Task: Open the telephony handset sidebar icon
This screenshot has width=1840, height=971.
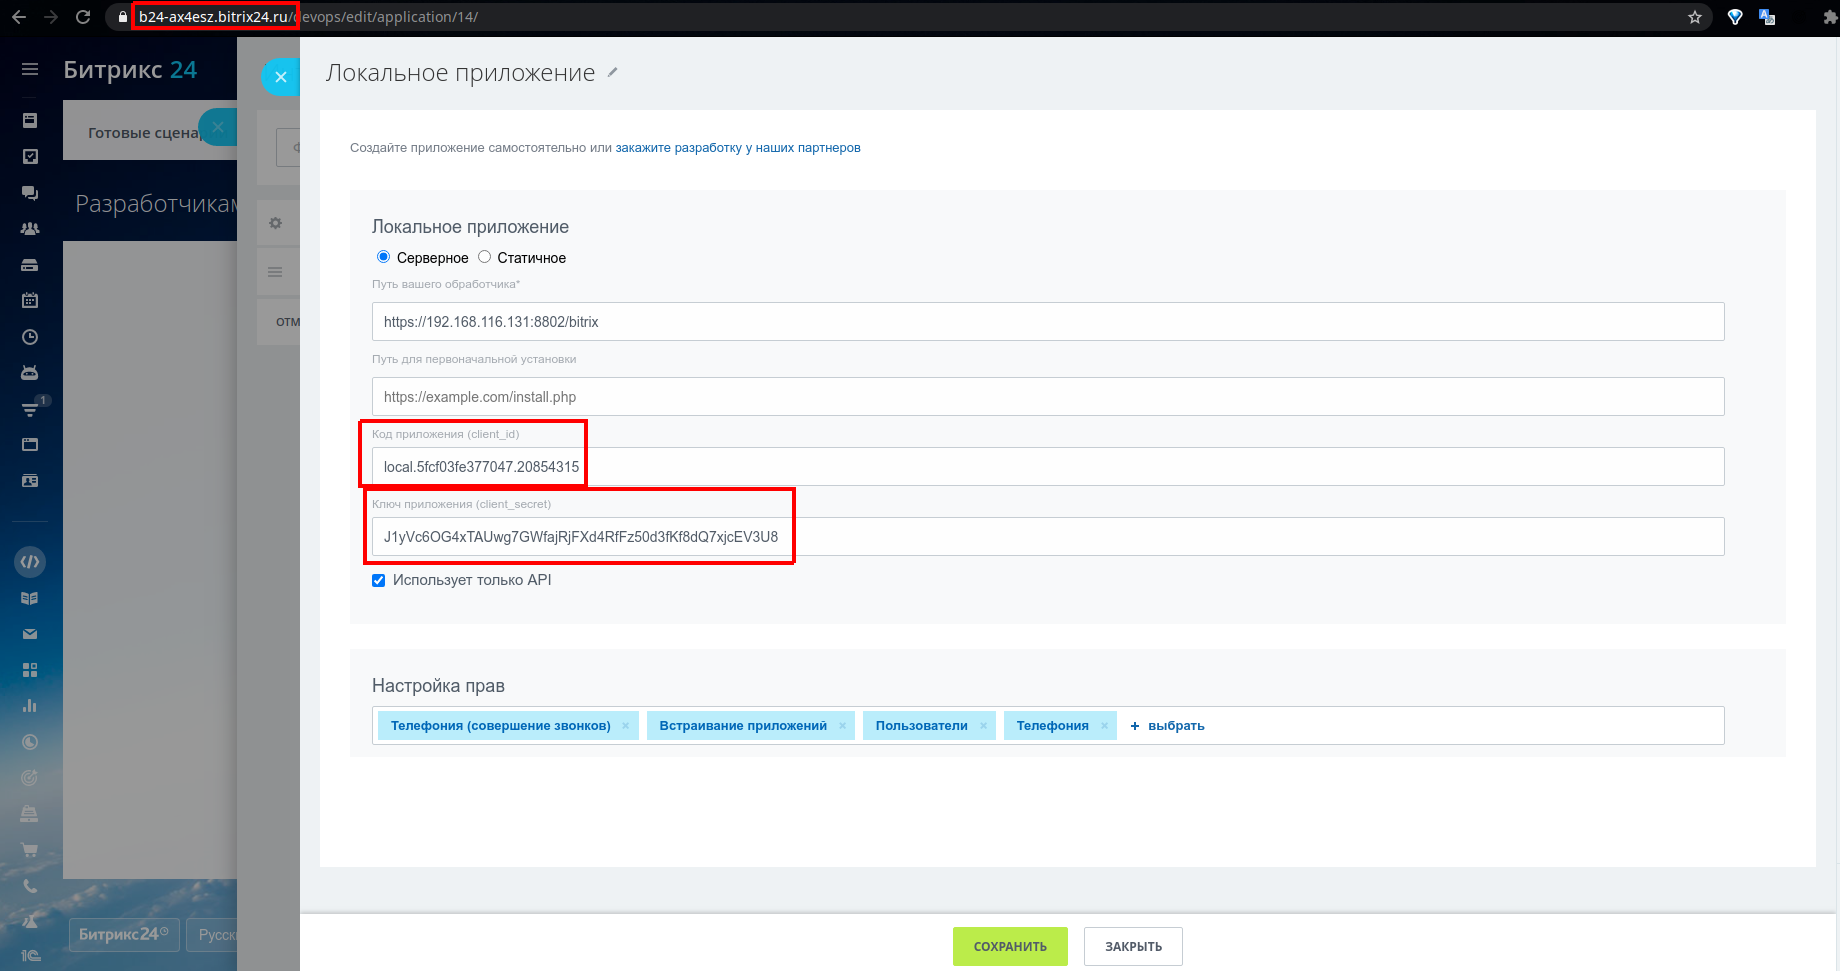Action: 30,886
